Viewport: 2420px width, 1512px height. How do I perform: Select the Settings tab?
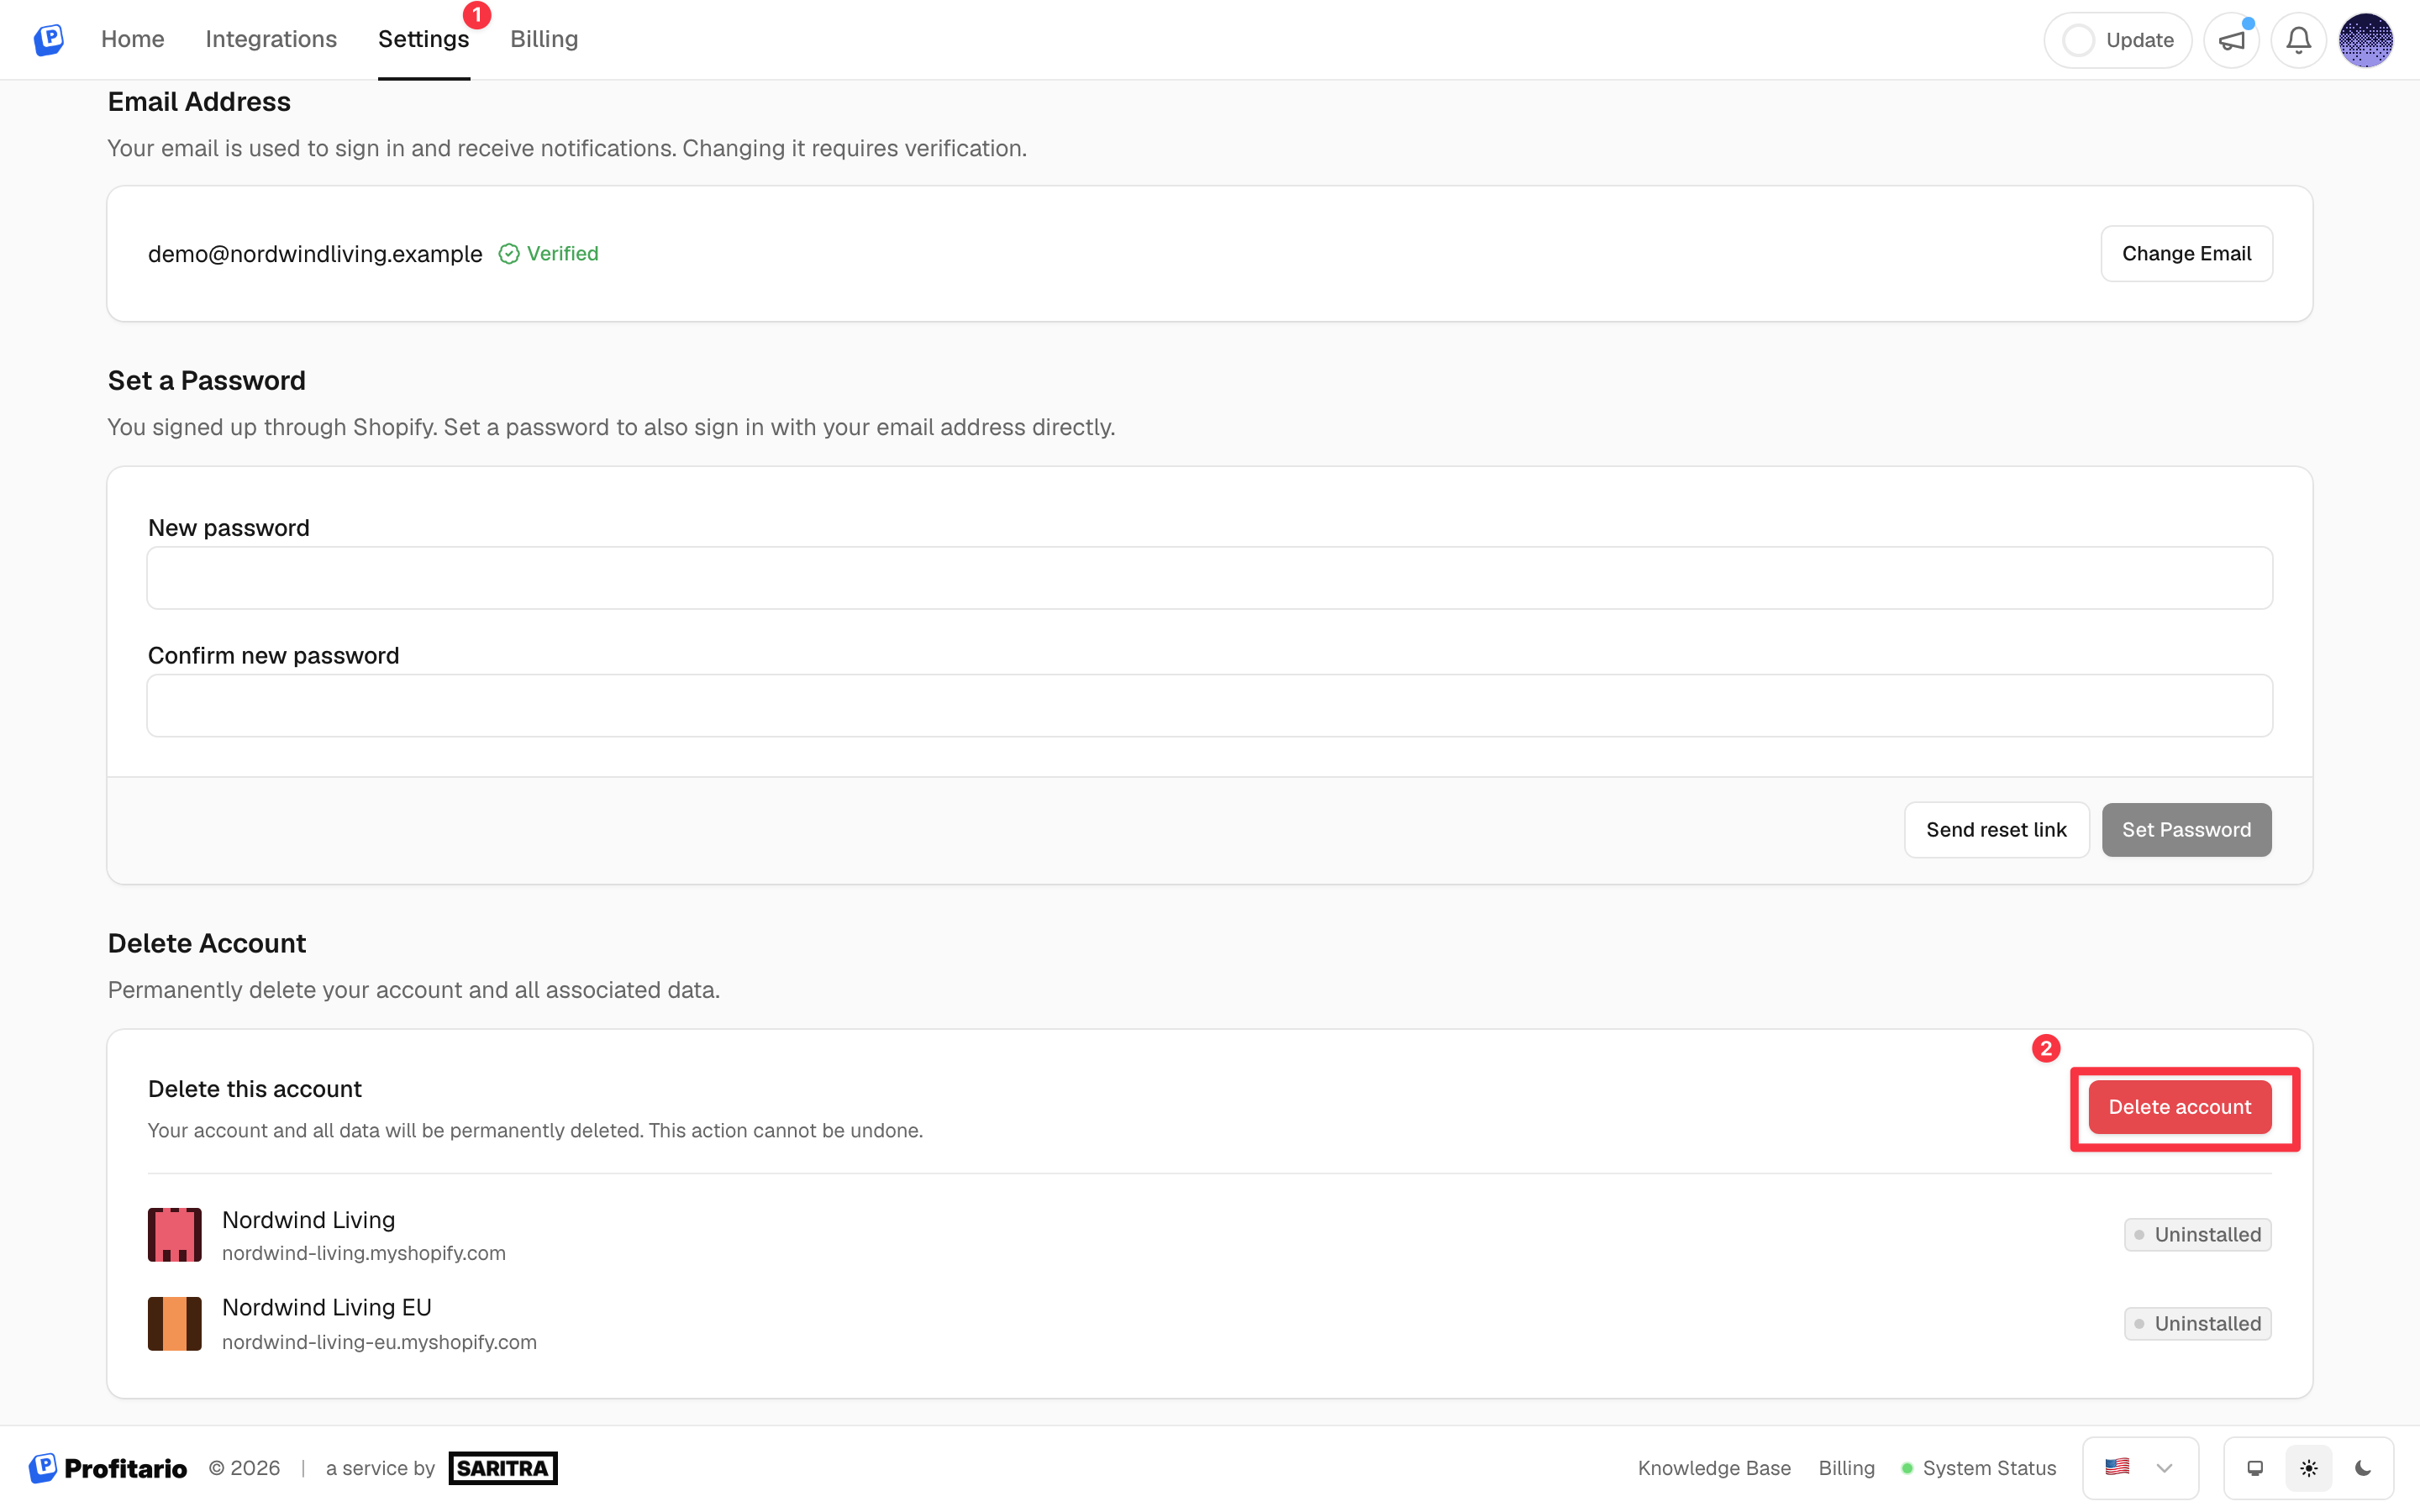tap(423, 39)
